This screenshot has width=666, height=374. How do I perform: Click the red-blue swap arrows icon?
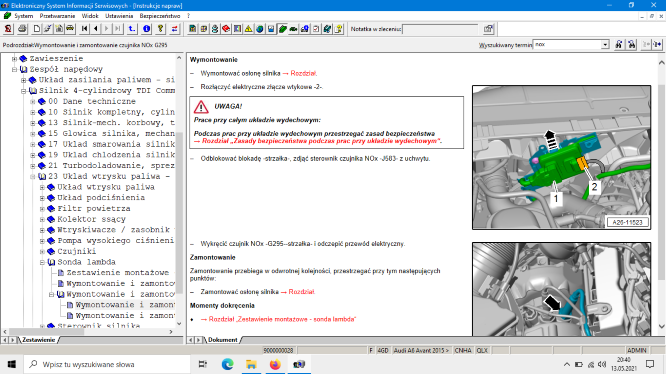(x=175, y=29)
